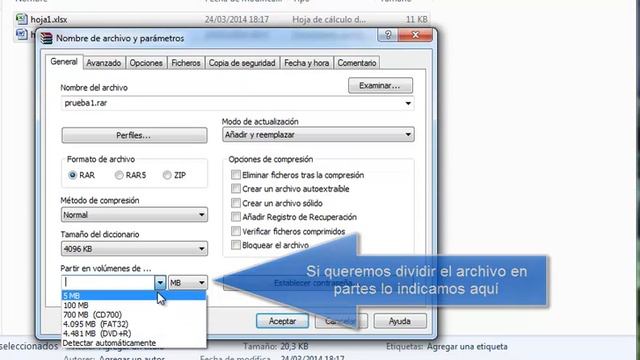Screen dimensions: 640x360
Task: Click the Examinar... button
Action: [x=380, y=86]
